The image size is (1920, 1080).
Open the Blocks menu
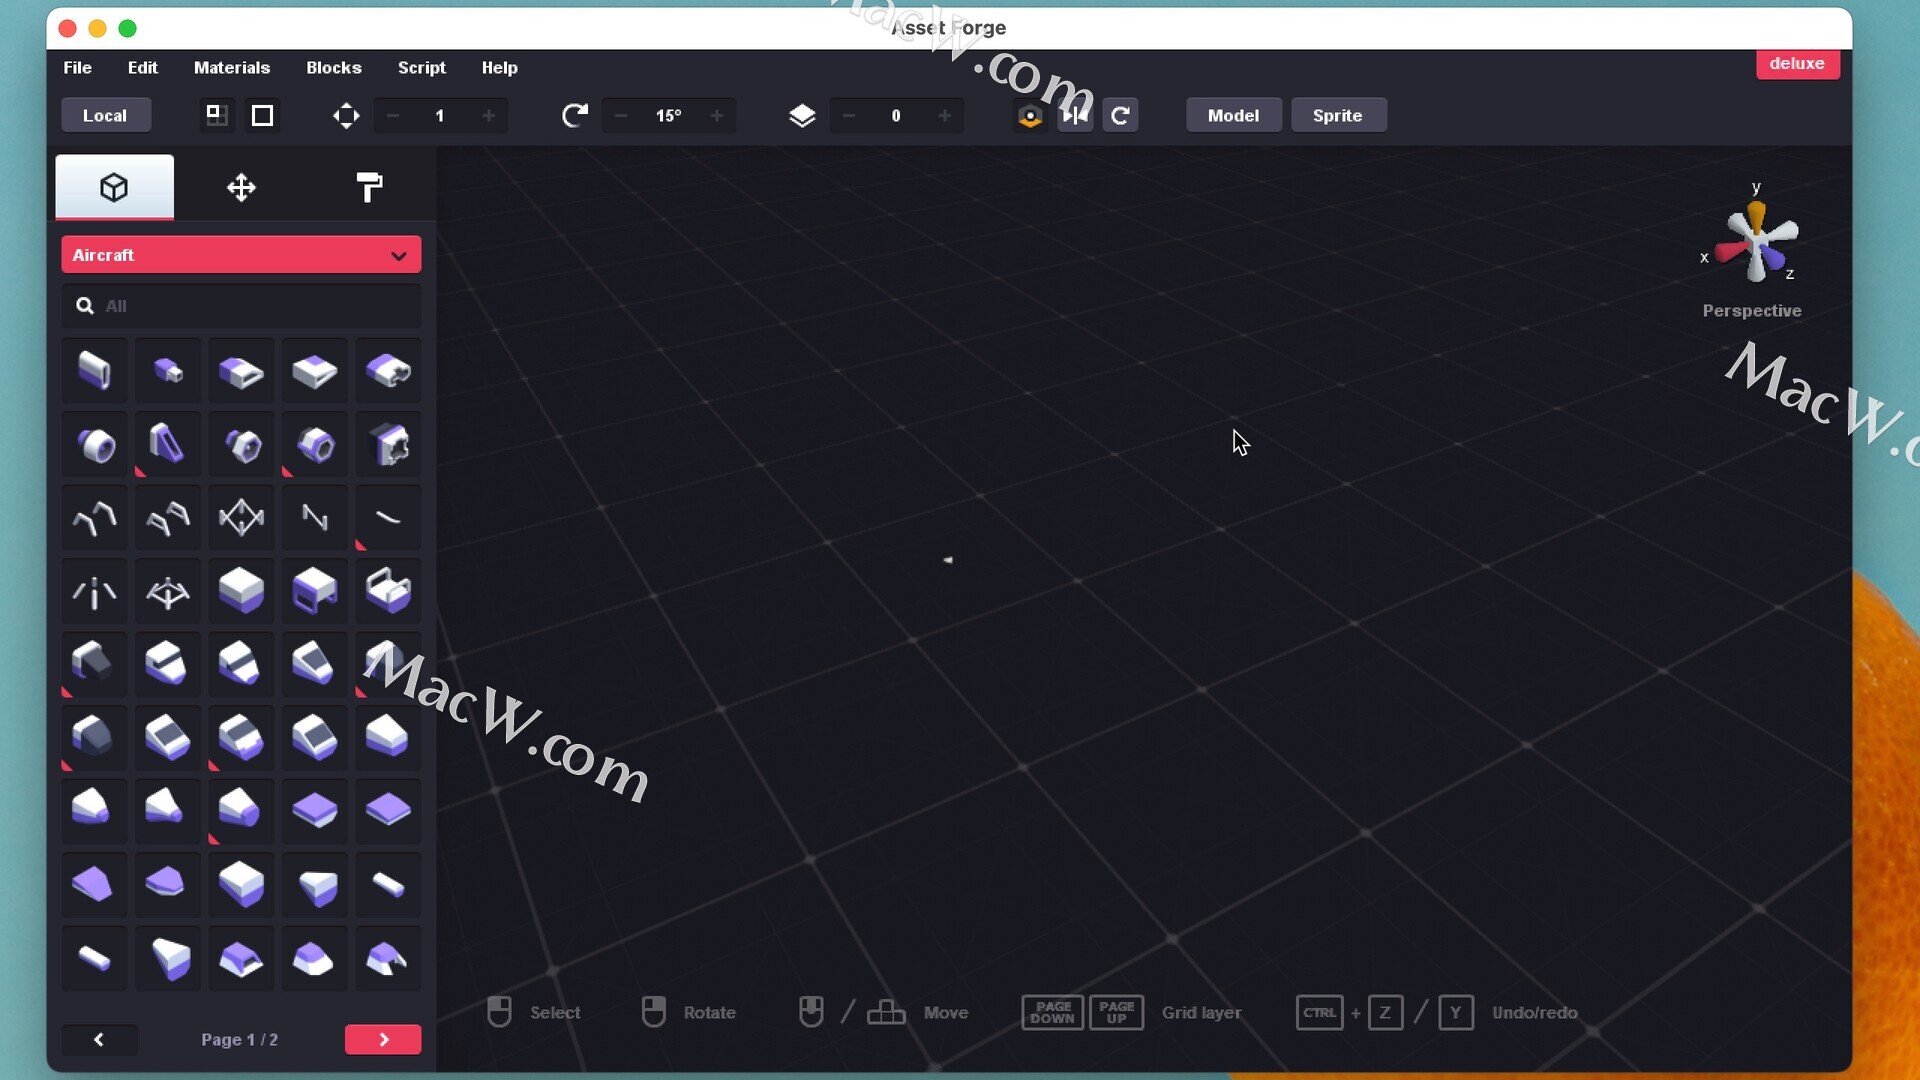334,67
